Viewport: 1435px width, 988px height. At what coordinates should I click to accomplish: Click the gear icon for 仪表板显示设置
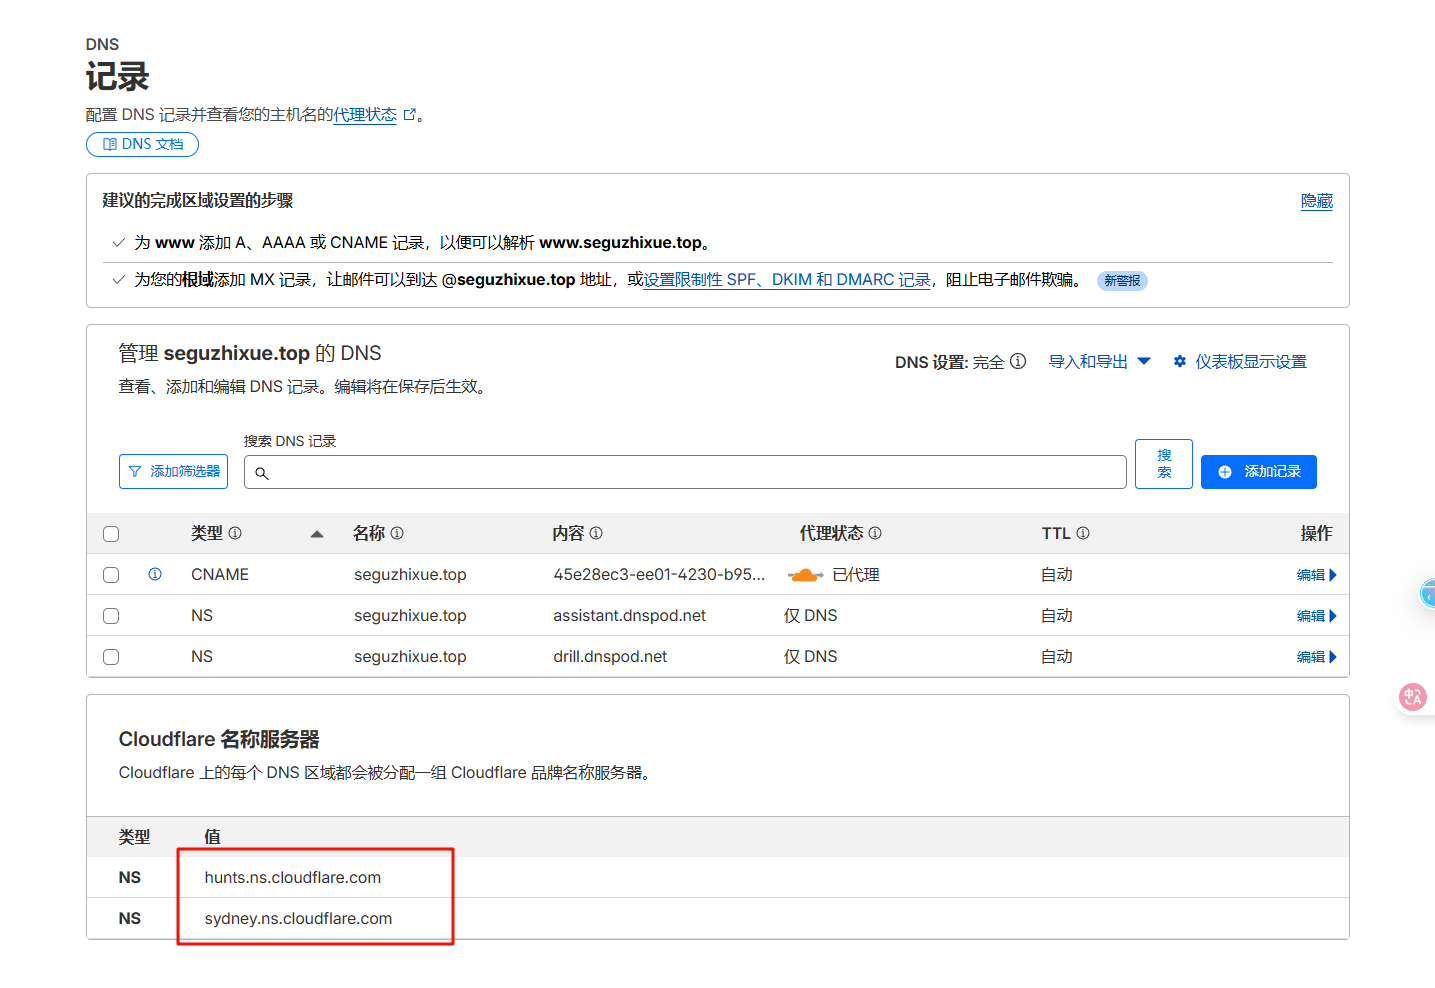1180,361
